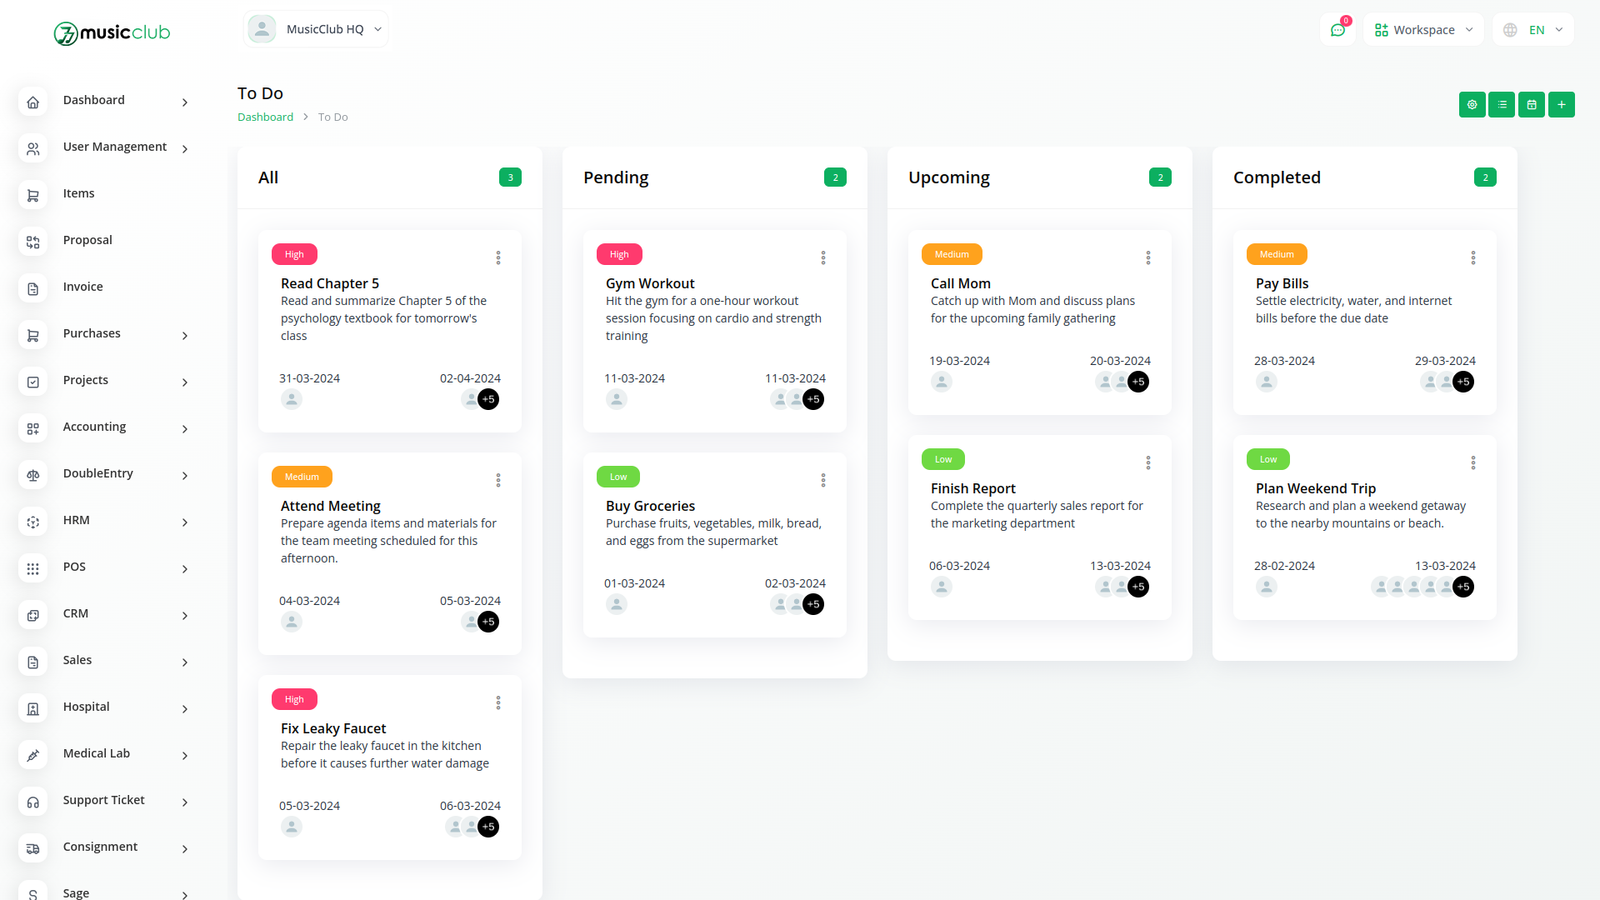The width and height of the screenshot is (1600, 900).
Task: Open three-dot menu on Plan Weekend Trip card
Action: [x=1473, y=463]
